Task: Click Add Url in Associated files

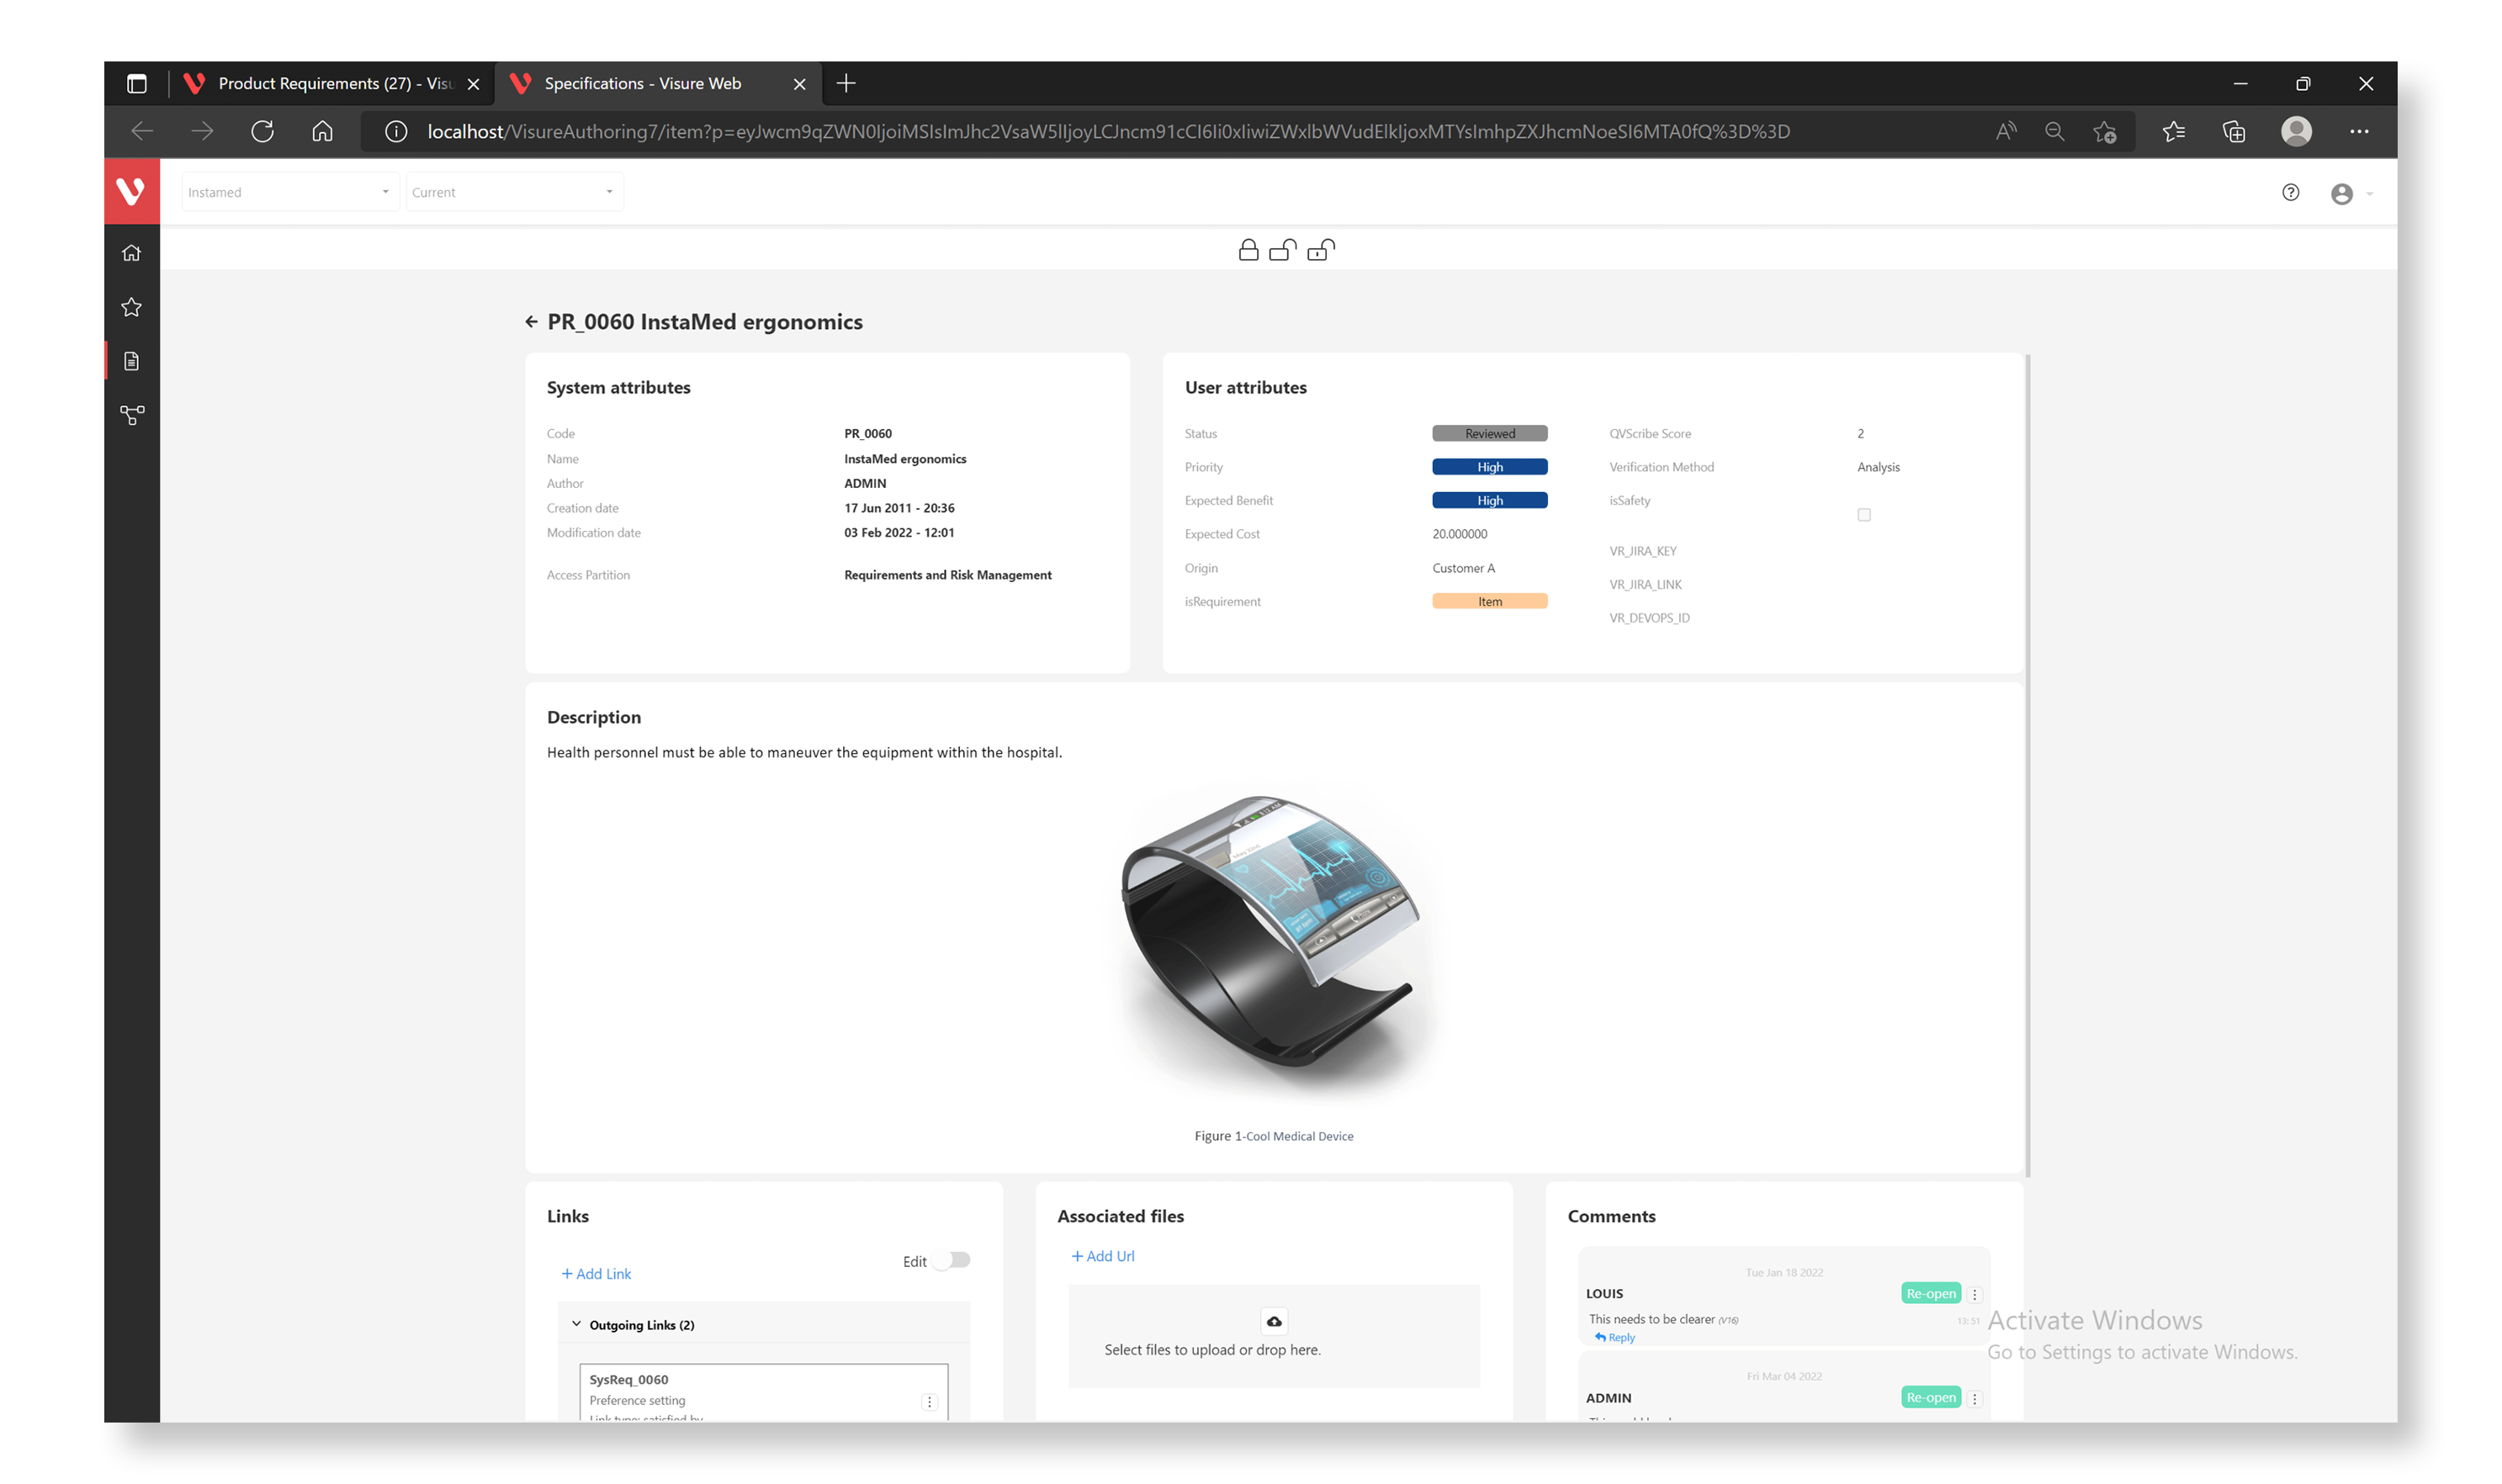Action: tap(1103, 1257)
